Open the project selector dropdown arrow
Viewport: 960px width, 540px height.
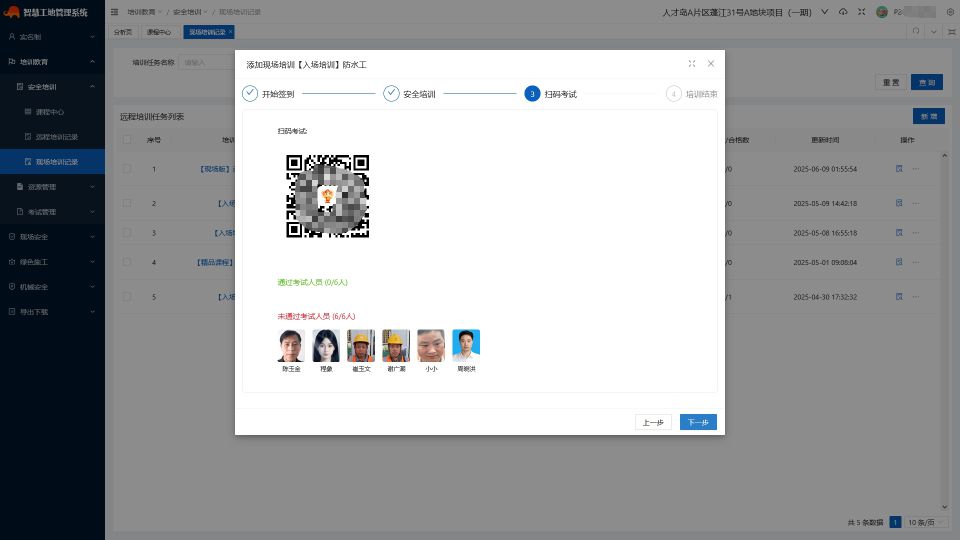(x=825, y=12)
